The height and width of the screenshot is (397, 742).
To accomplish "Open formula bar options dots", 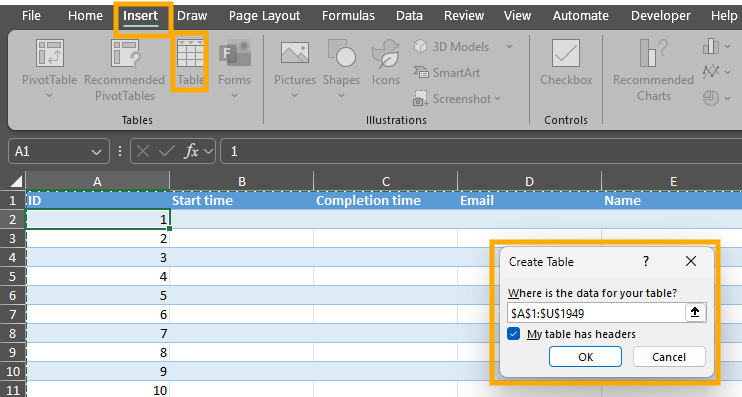I will [120, 151].
